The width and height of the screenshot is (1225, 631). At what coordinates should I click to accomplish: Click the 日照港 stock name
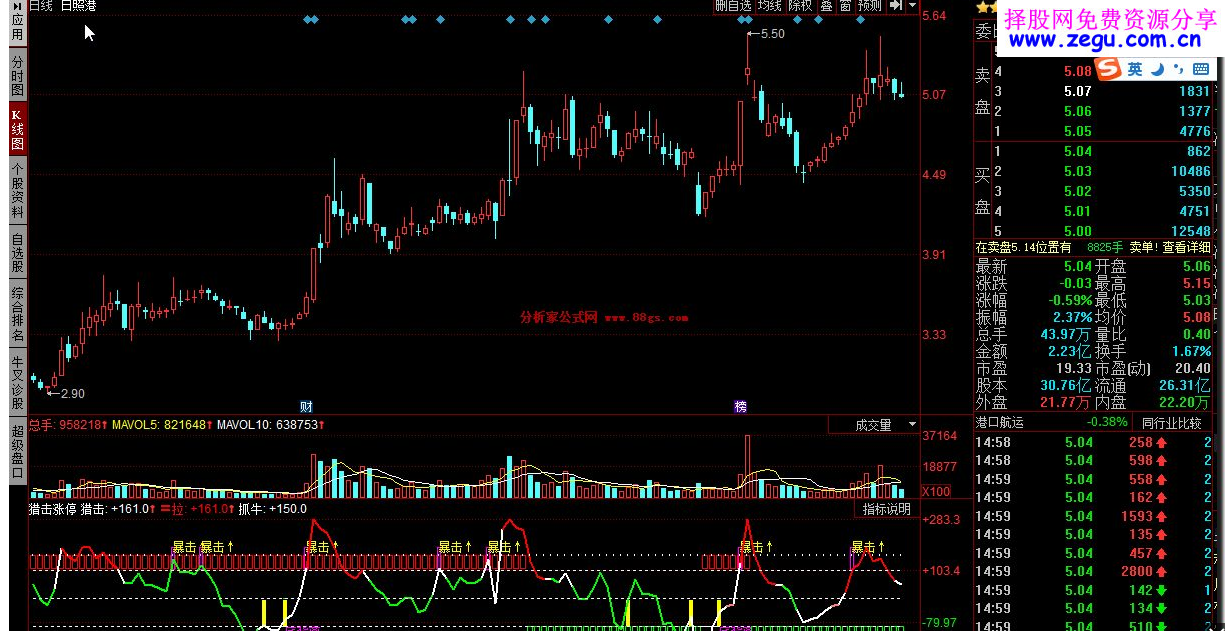tap(79, 6)
